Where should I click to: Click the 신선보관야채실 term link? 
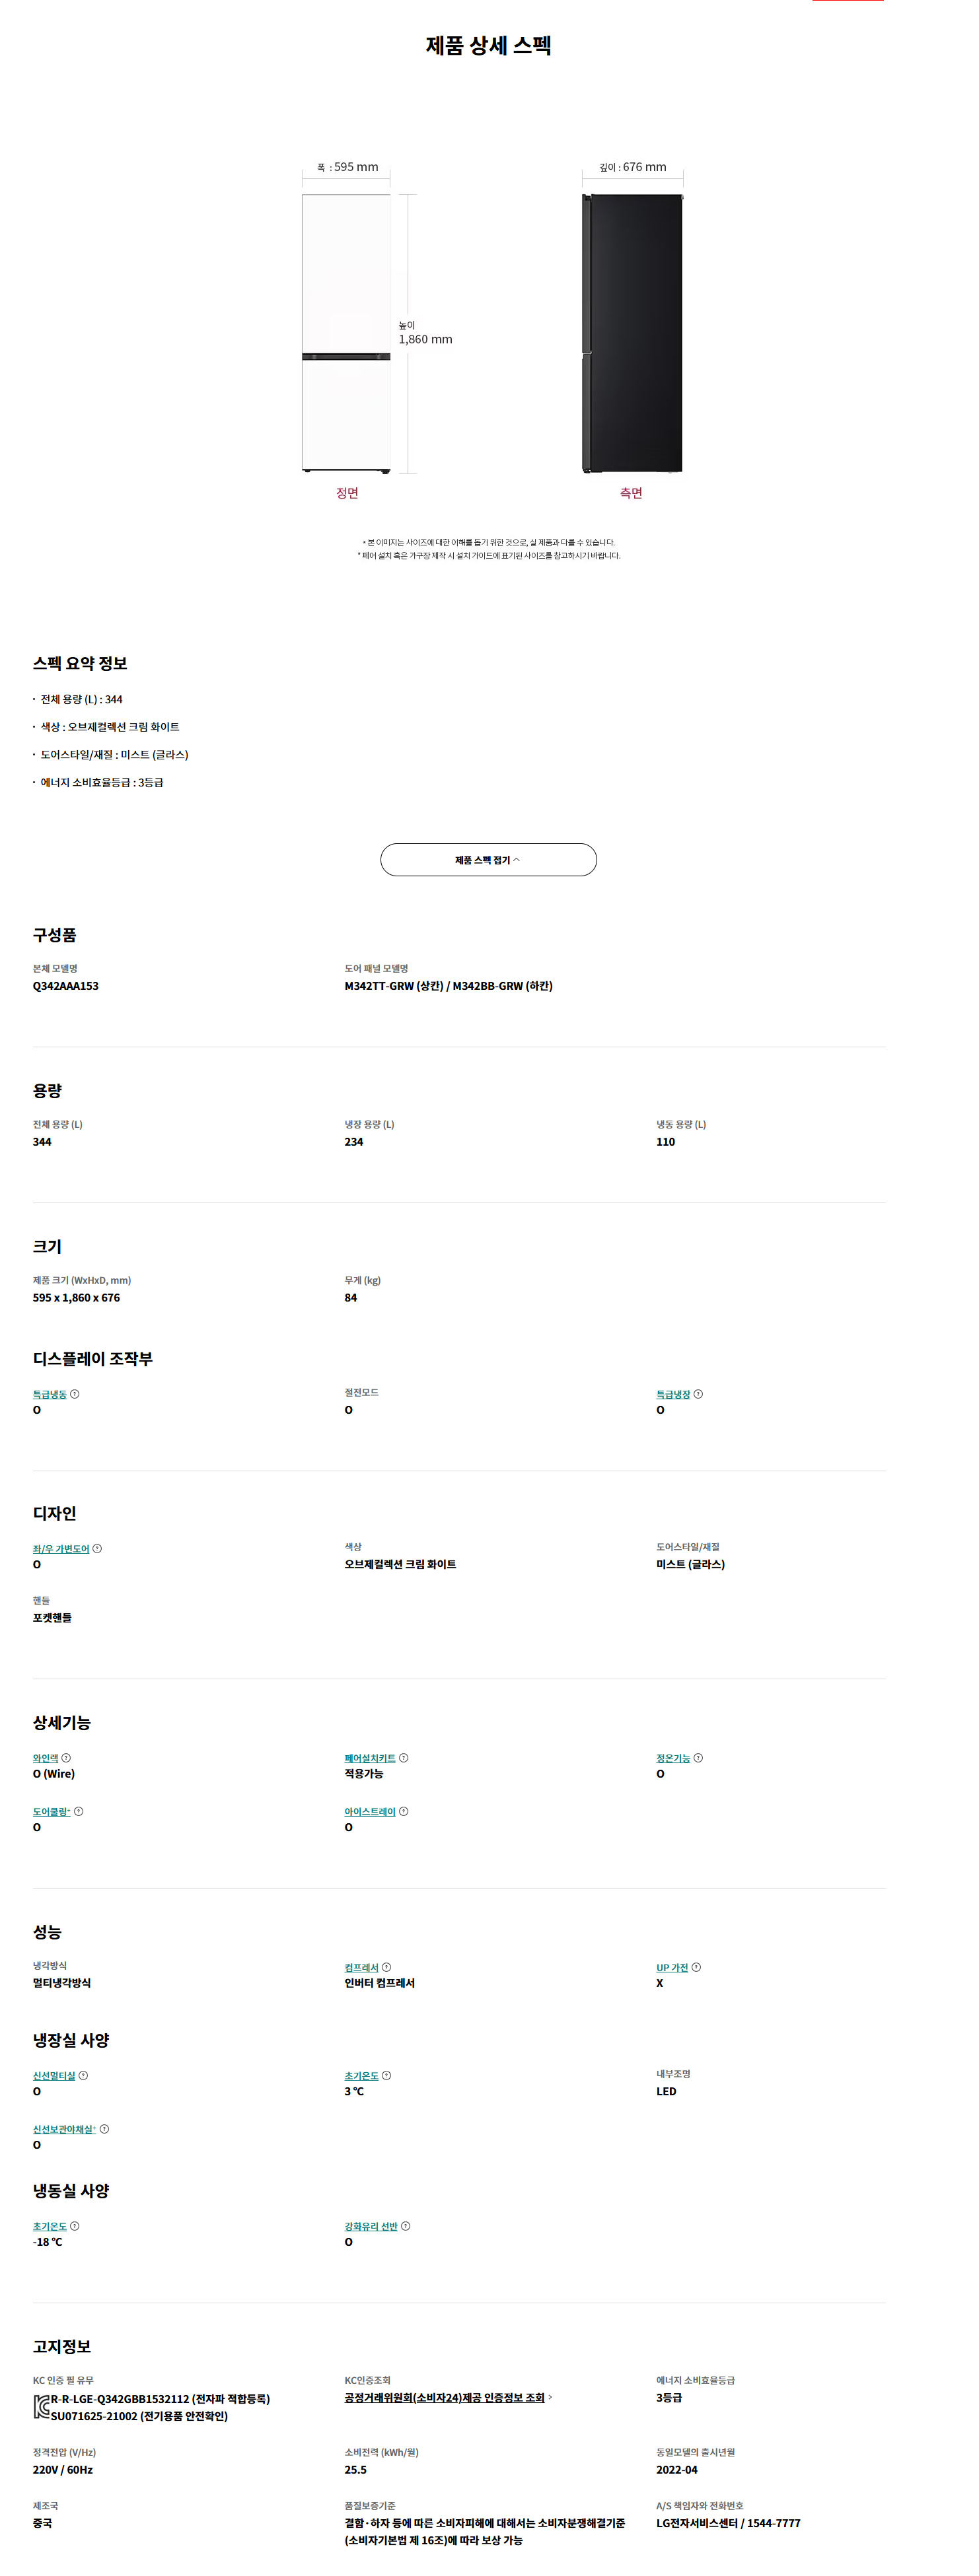(x=64, y=2129)
